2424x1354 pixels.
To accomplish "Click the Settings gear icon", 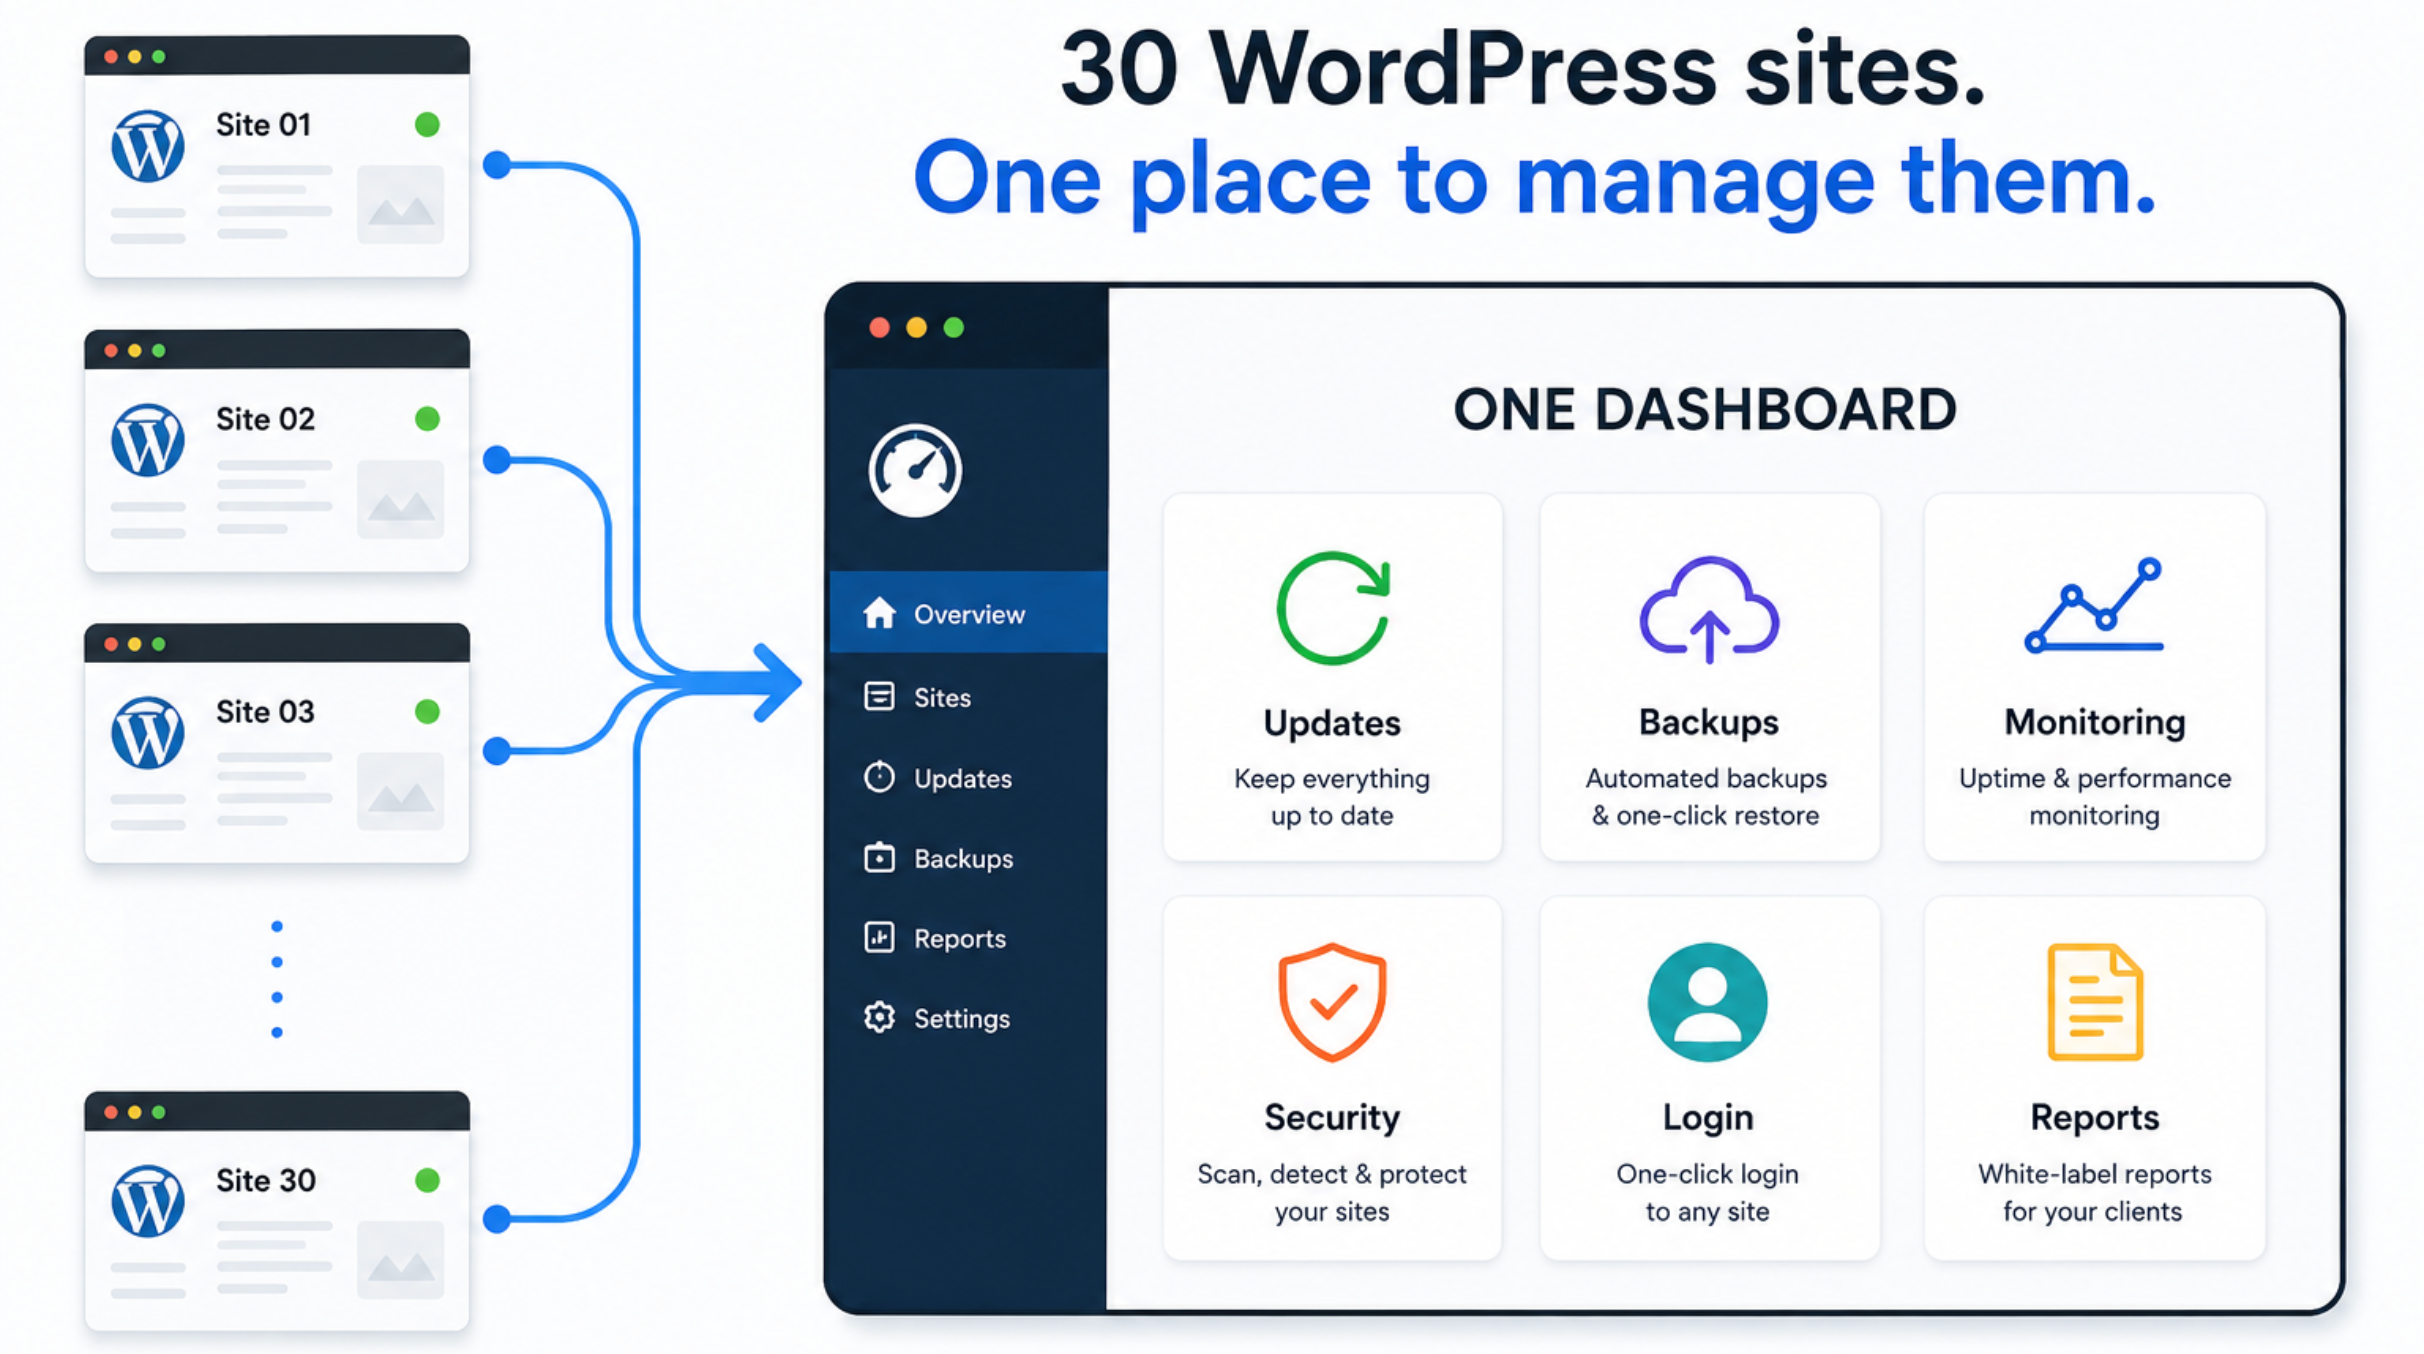I will pyautogui.click(x=879, y=1017).
